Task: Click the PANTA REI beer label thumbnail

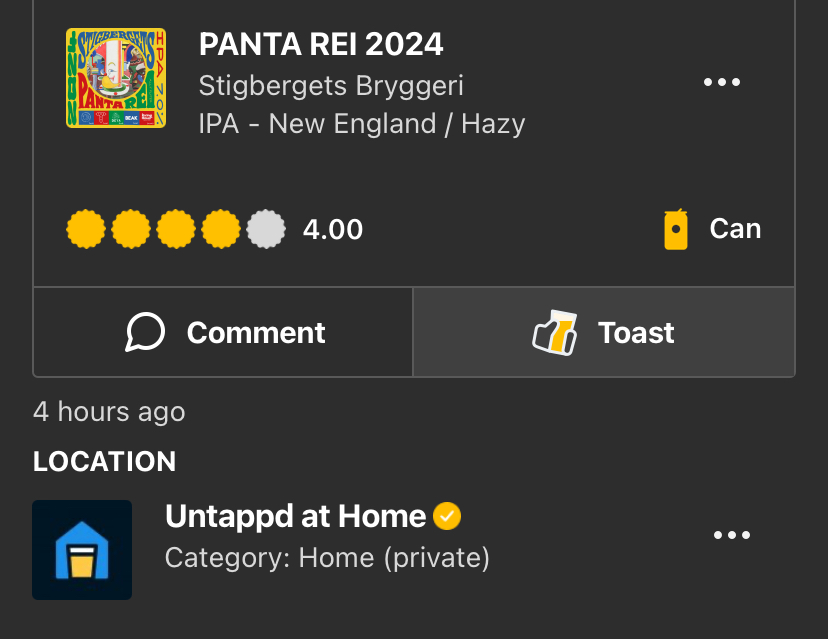Action: point(116,78)
